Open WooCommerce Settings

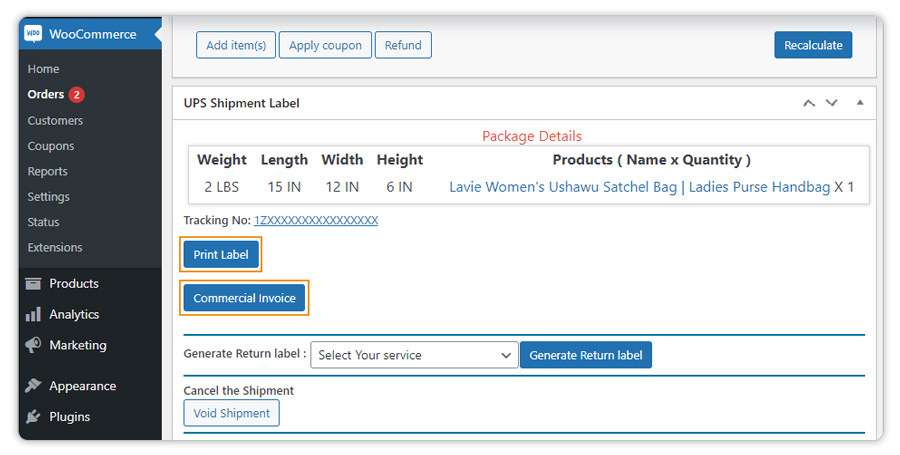click(x=49, y=197)
